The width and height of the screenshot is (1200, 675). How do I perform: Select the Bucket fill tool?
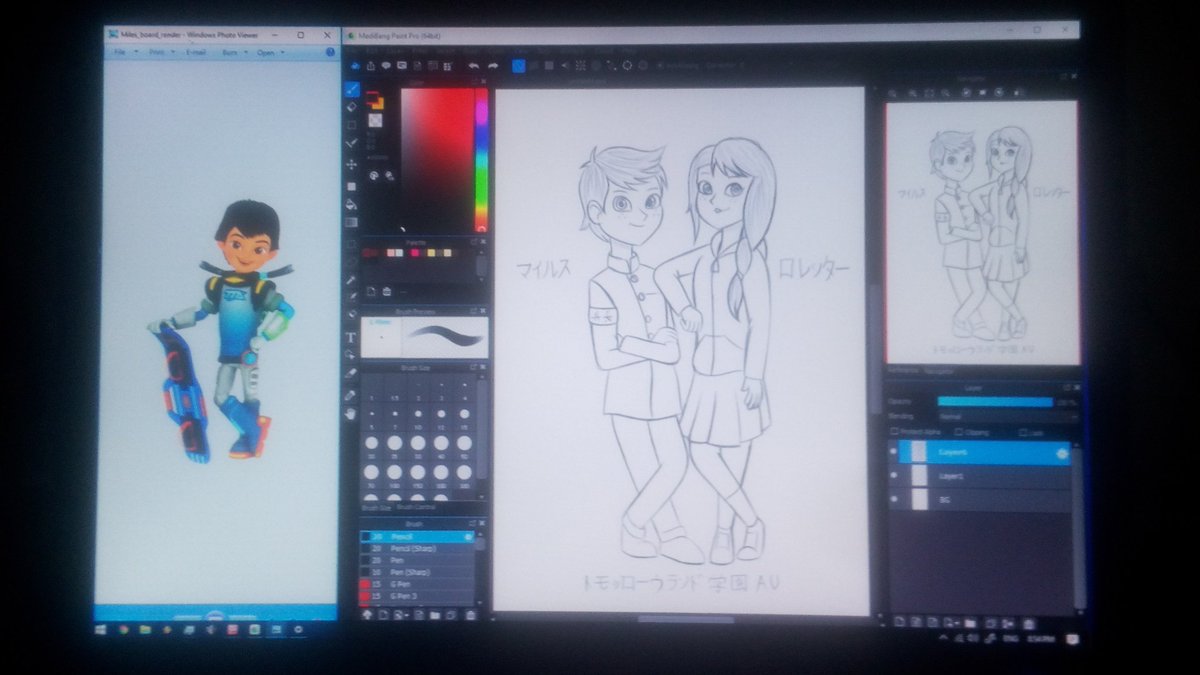352,204
